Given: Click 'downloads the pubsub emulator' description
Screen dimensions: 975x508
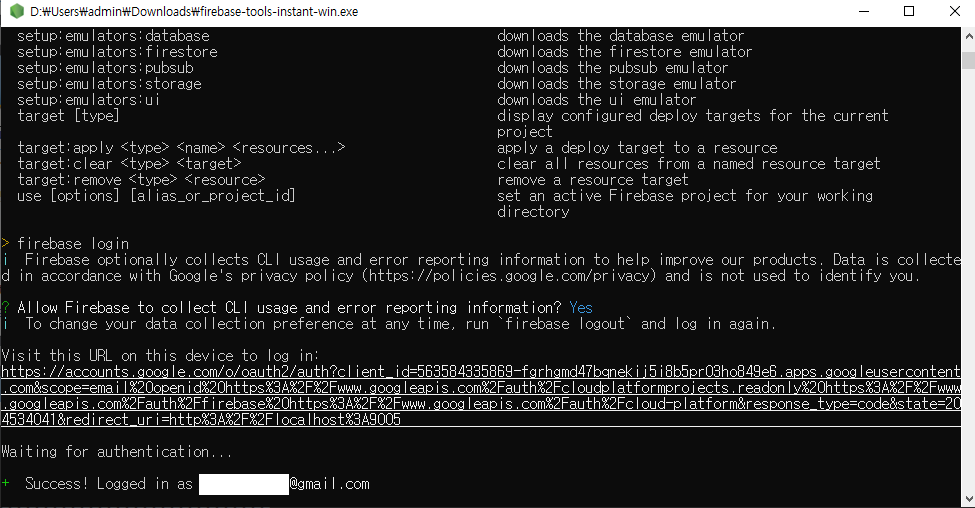Looking at the screenshot, I should pyautogui.click(x=612, y=68).
